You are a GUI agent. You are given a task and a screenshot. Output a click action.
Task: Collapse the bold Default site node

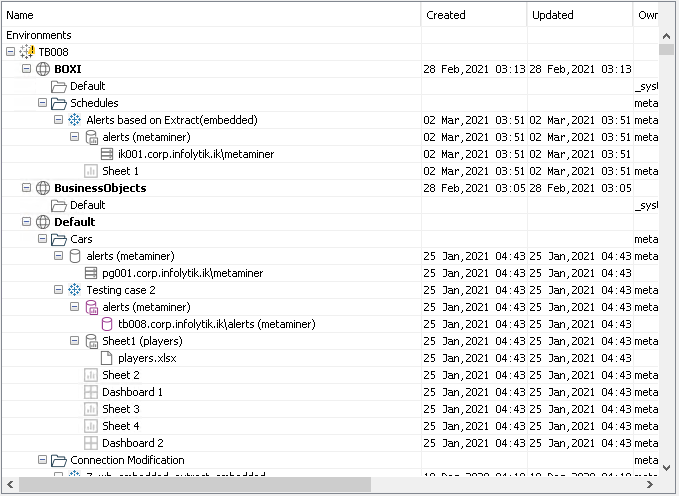point(26,222)
